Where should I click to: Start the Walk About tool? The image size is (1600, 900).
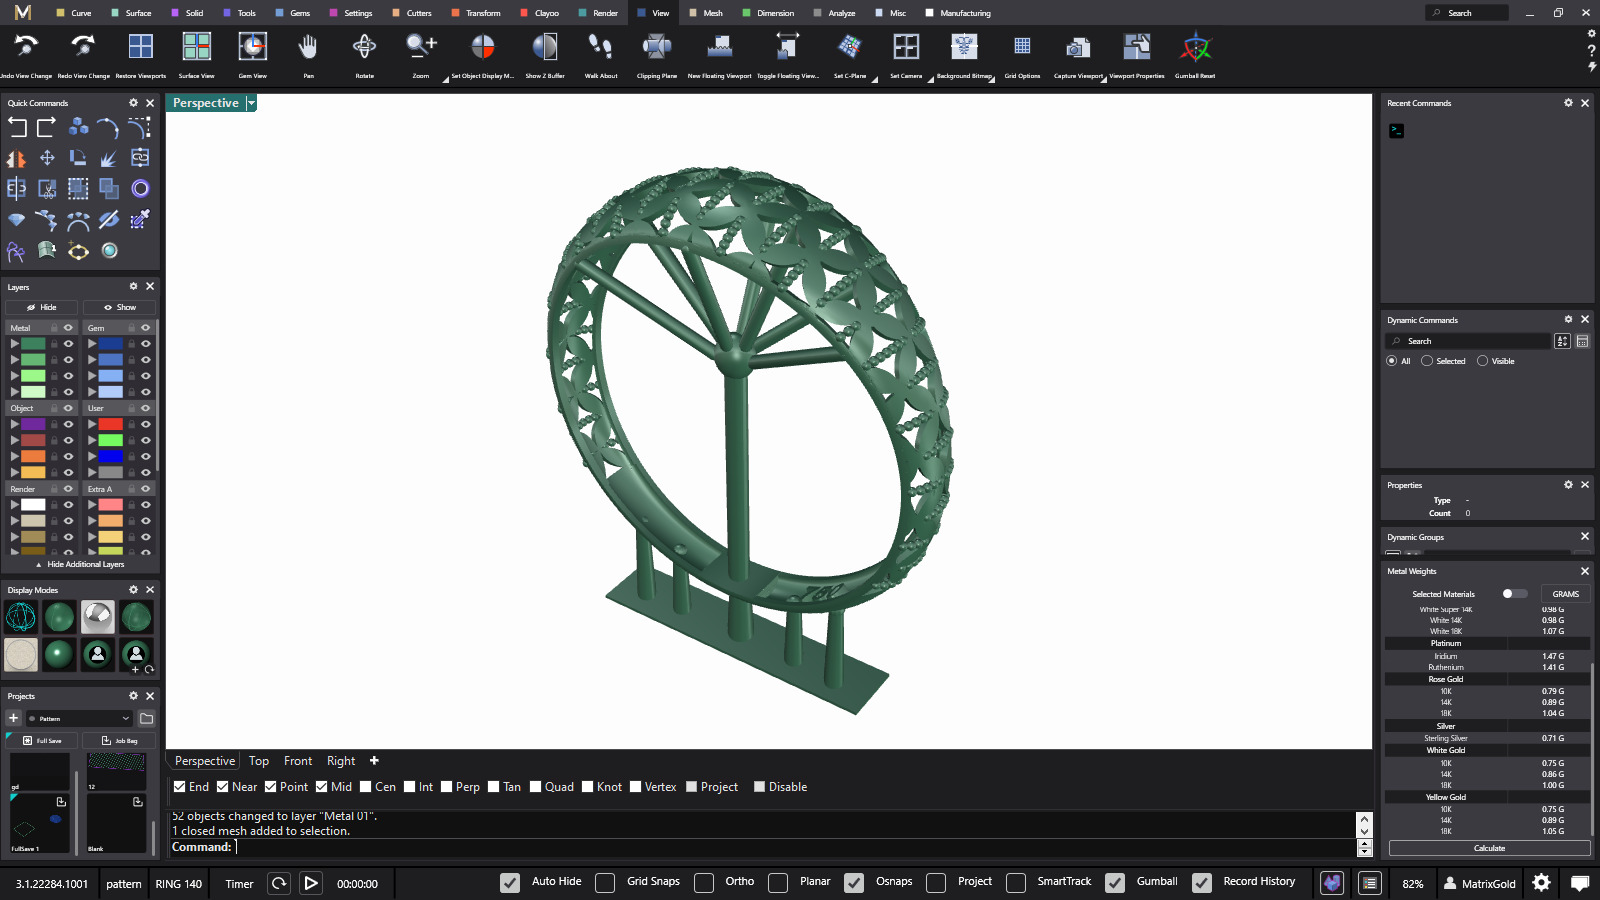[601, 47]
